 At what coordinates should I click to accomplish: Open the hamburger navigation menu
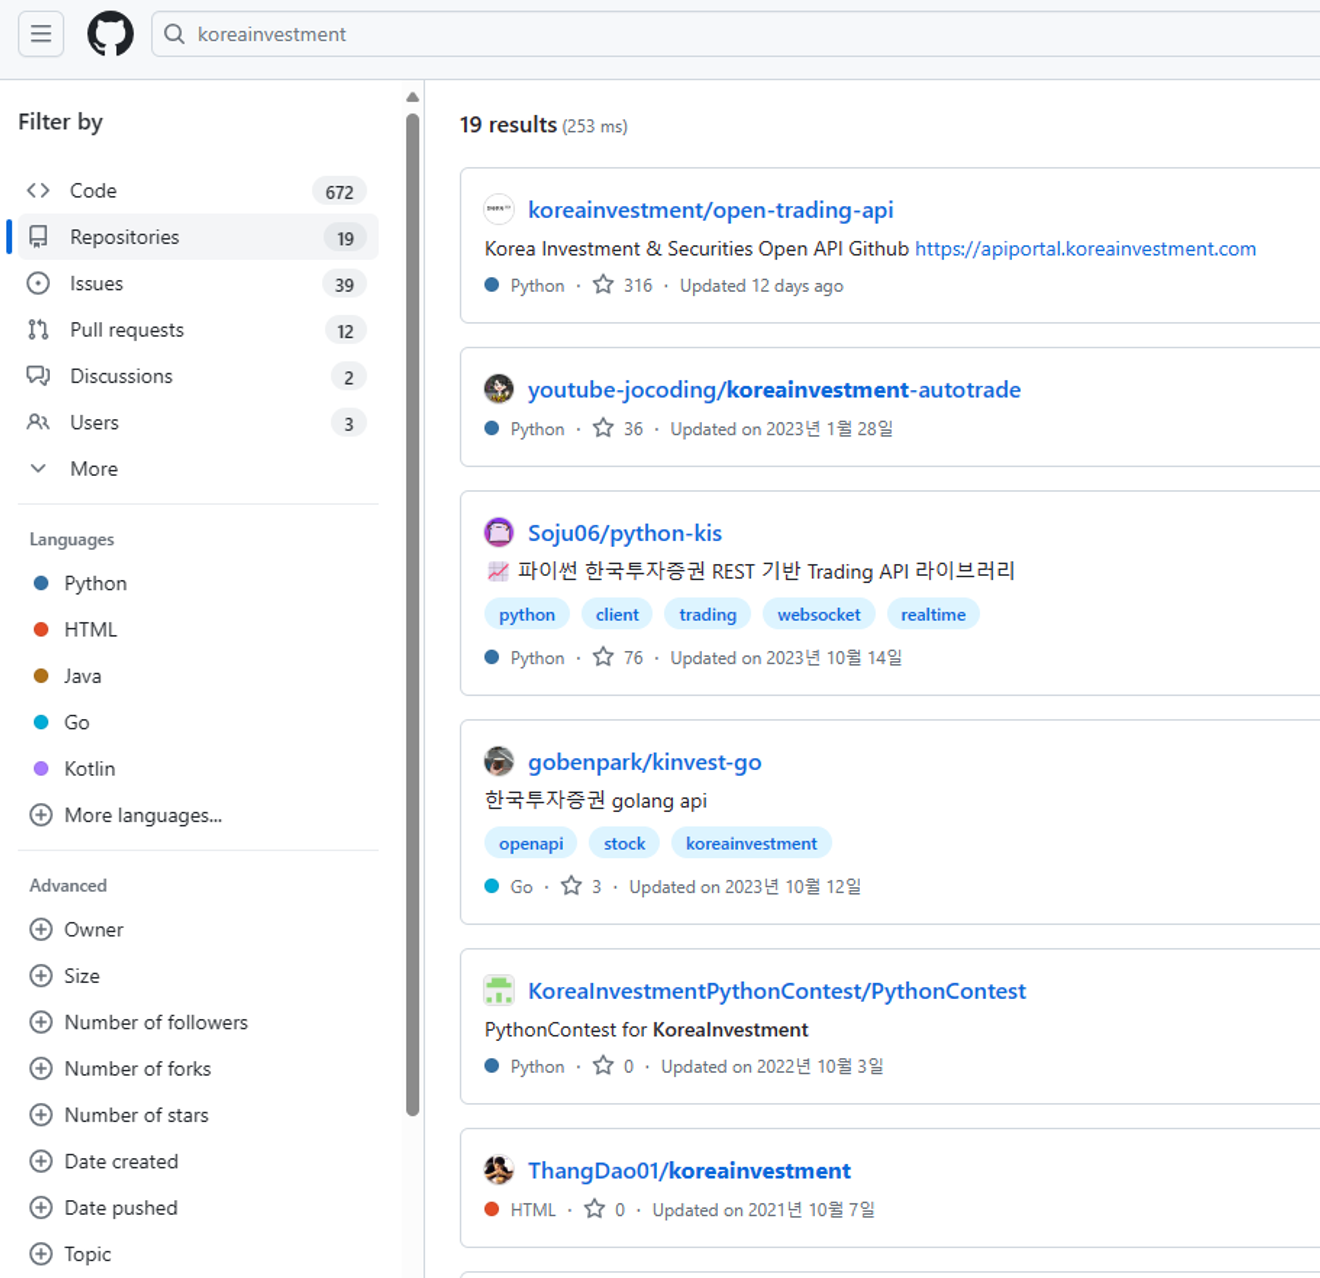pos(41,34)
